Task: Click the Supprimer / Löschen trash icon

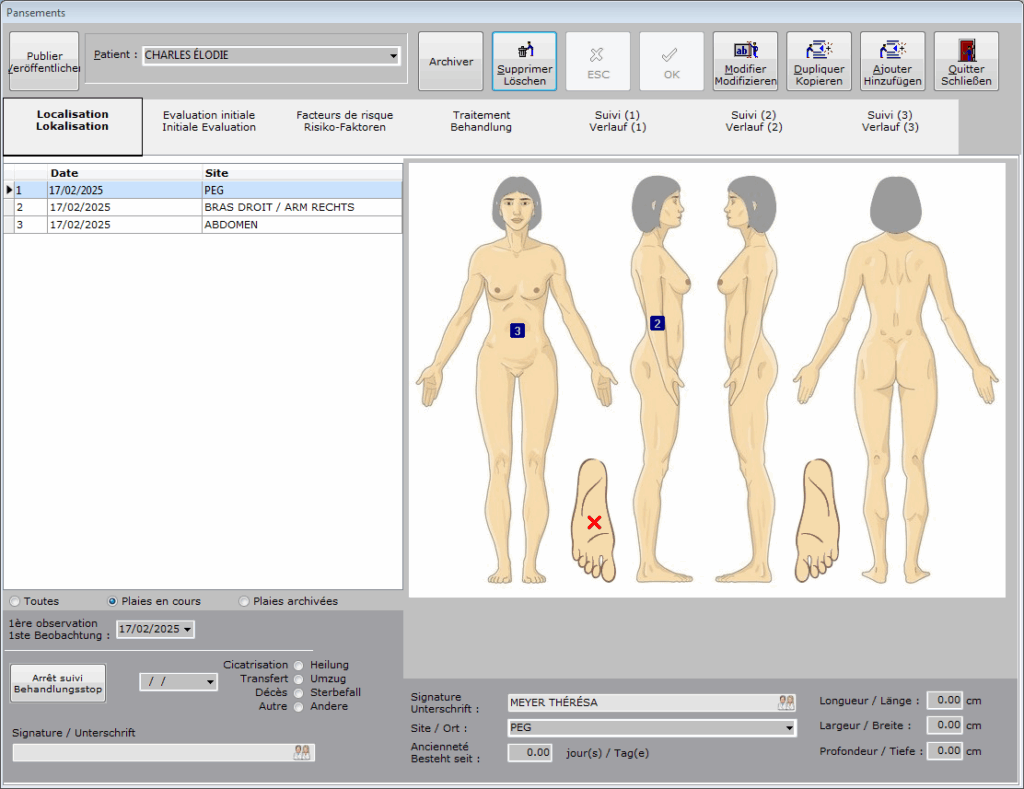Action: click(x=525, y=50)
